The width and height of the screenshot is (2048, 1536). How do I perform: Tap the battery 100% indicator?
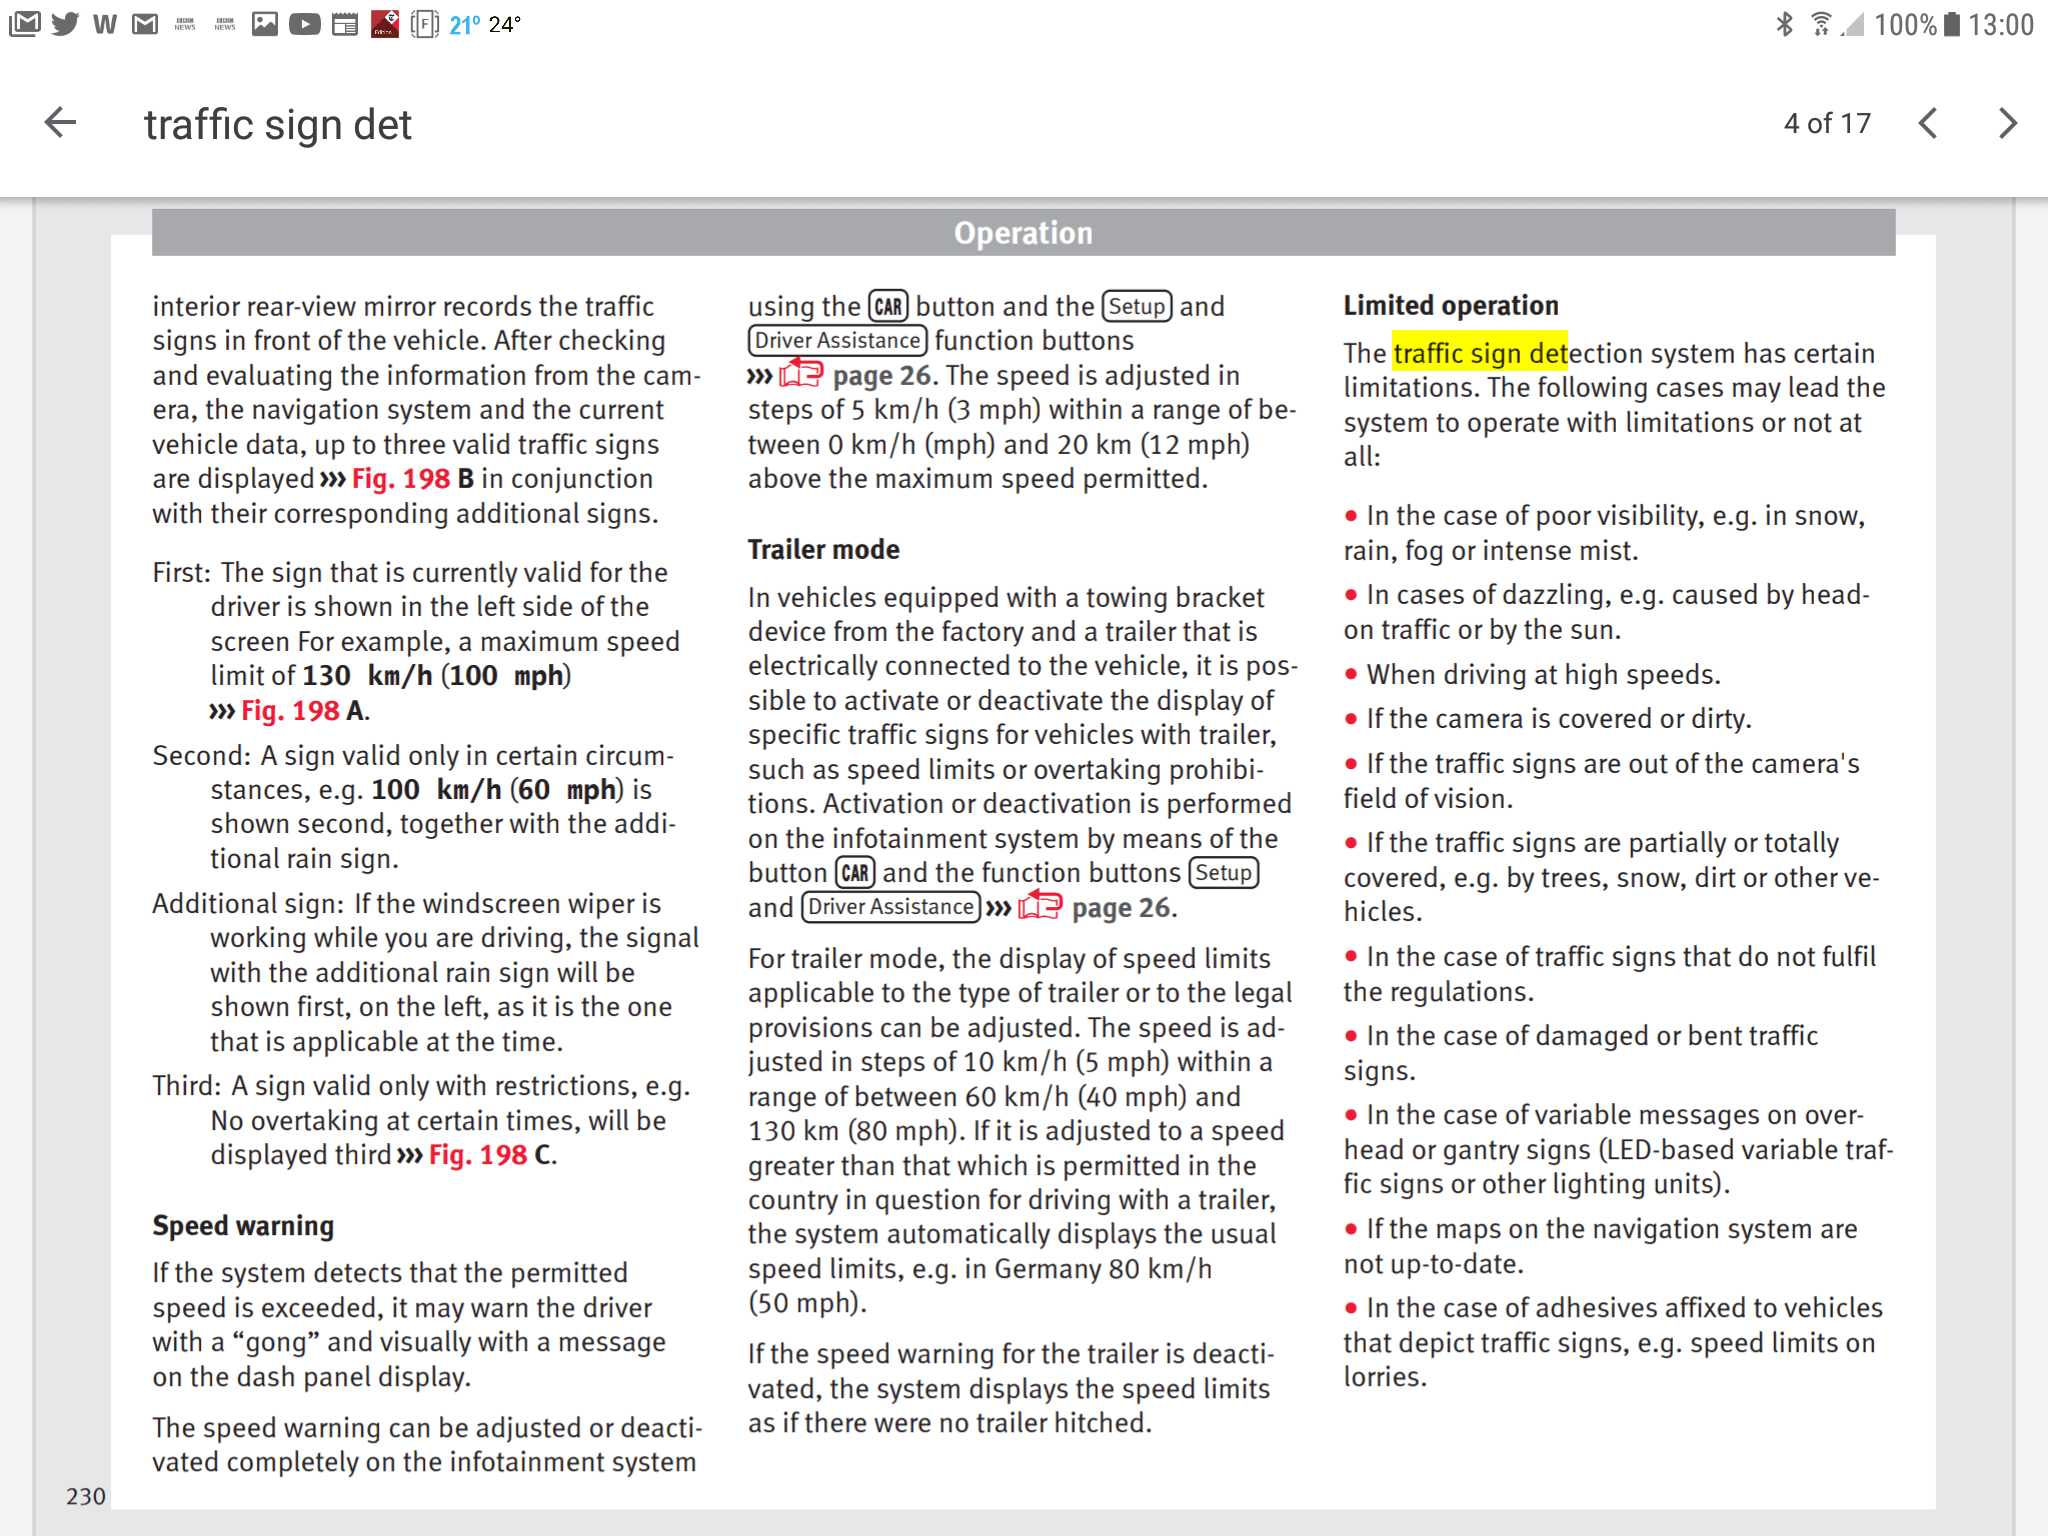pyautogui.click(x=1905, y=24)
